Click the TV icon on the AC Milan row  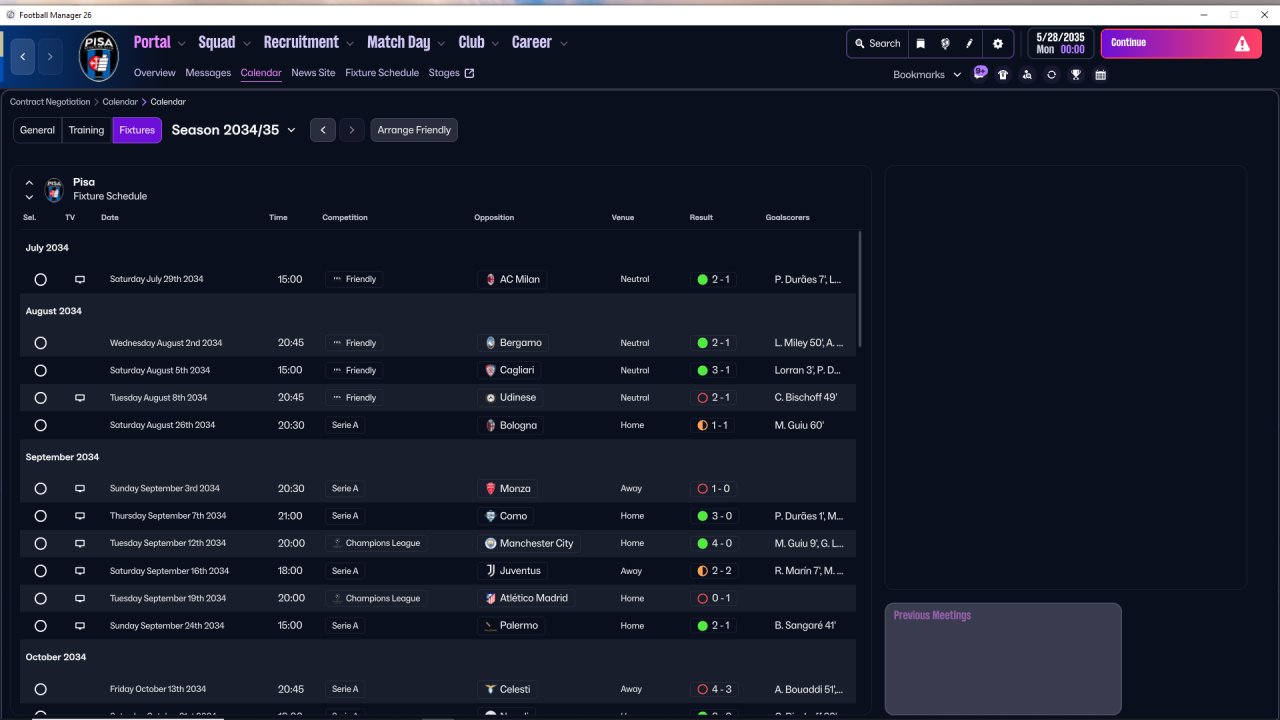pyautogui.click(x=80, y=280)
